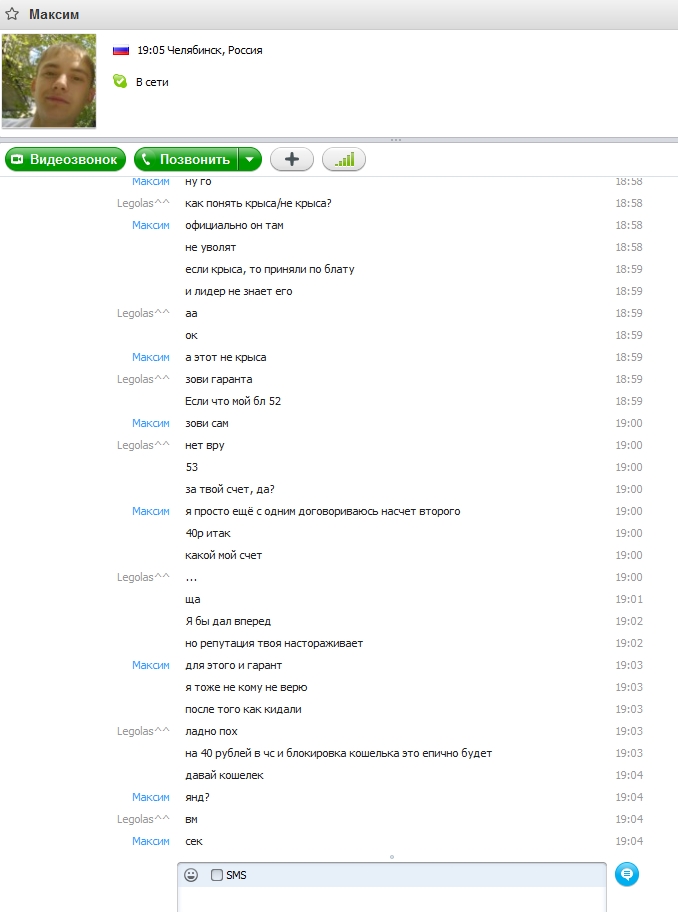Open the call quality signal bars icon
The image size is (678, 912).
tap(344, 159)
